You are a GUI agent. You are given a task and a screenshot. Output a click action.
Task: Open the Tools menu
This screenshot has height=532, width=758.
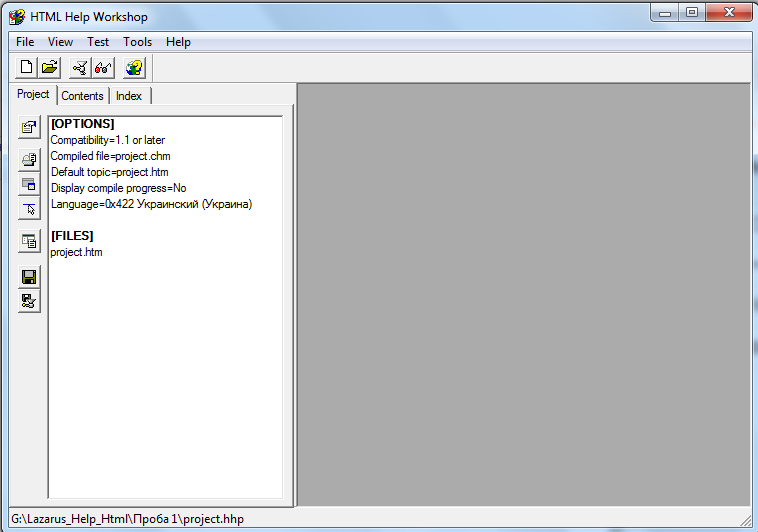137,42
